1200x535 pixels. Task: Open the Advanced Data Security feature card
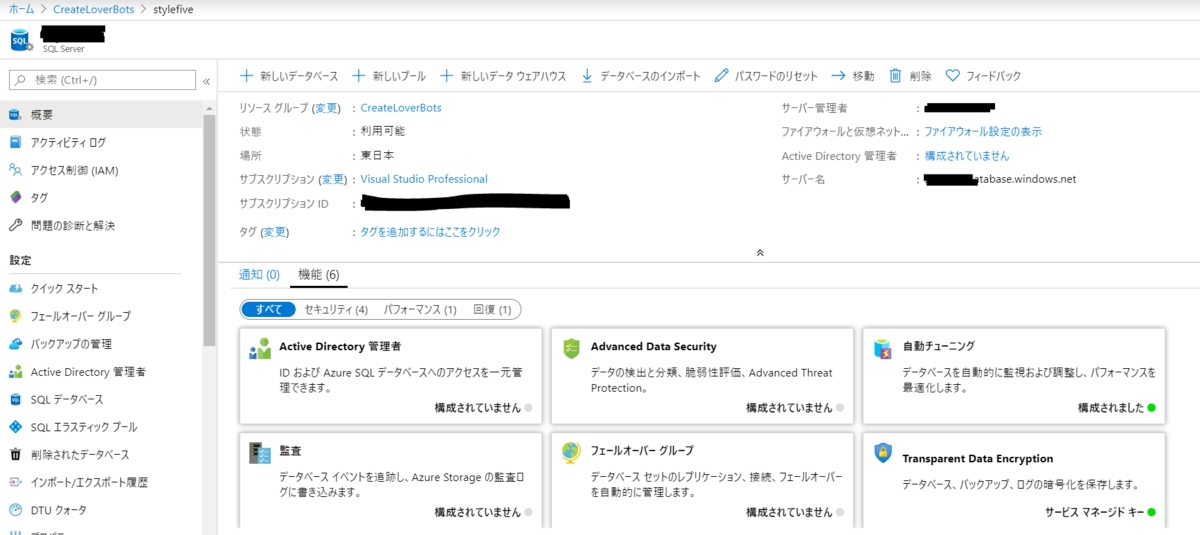[x=702, y=376]
